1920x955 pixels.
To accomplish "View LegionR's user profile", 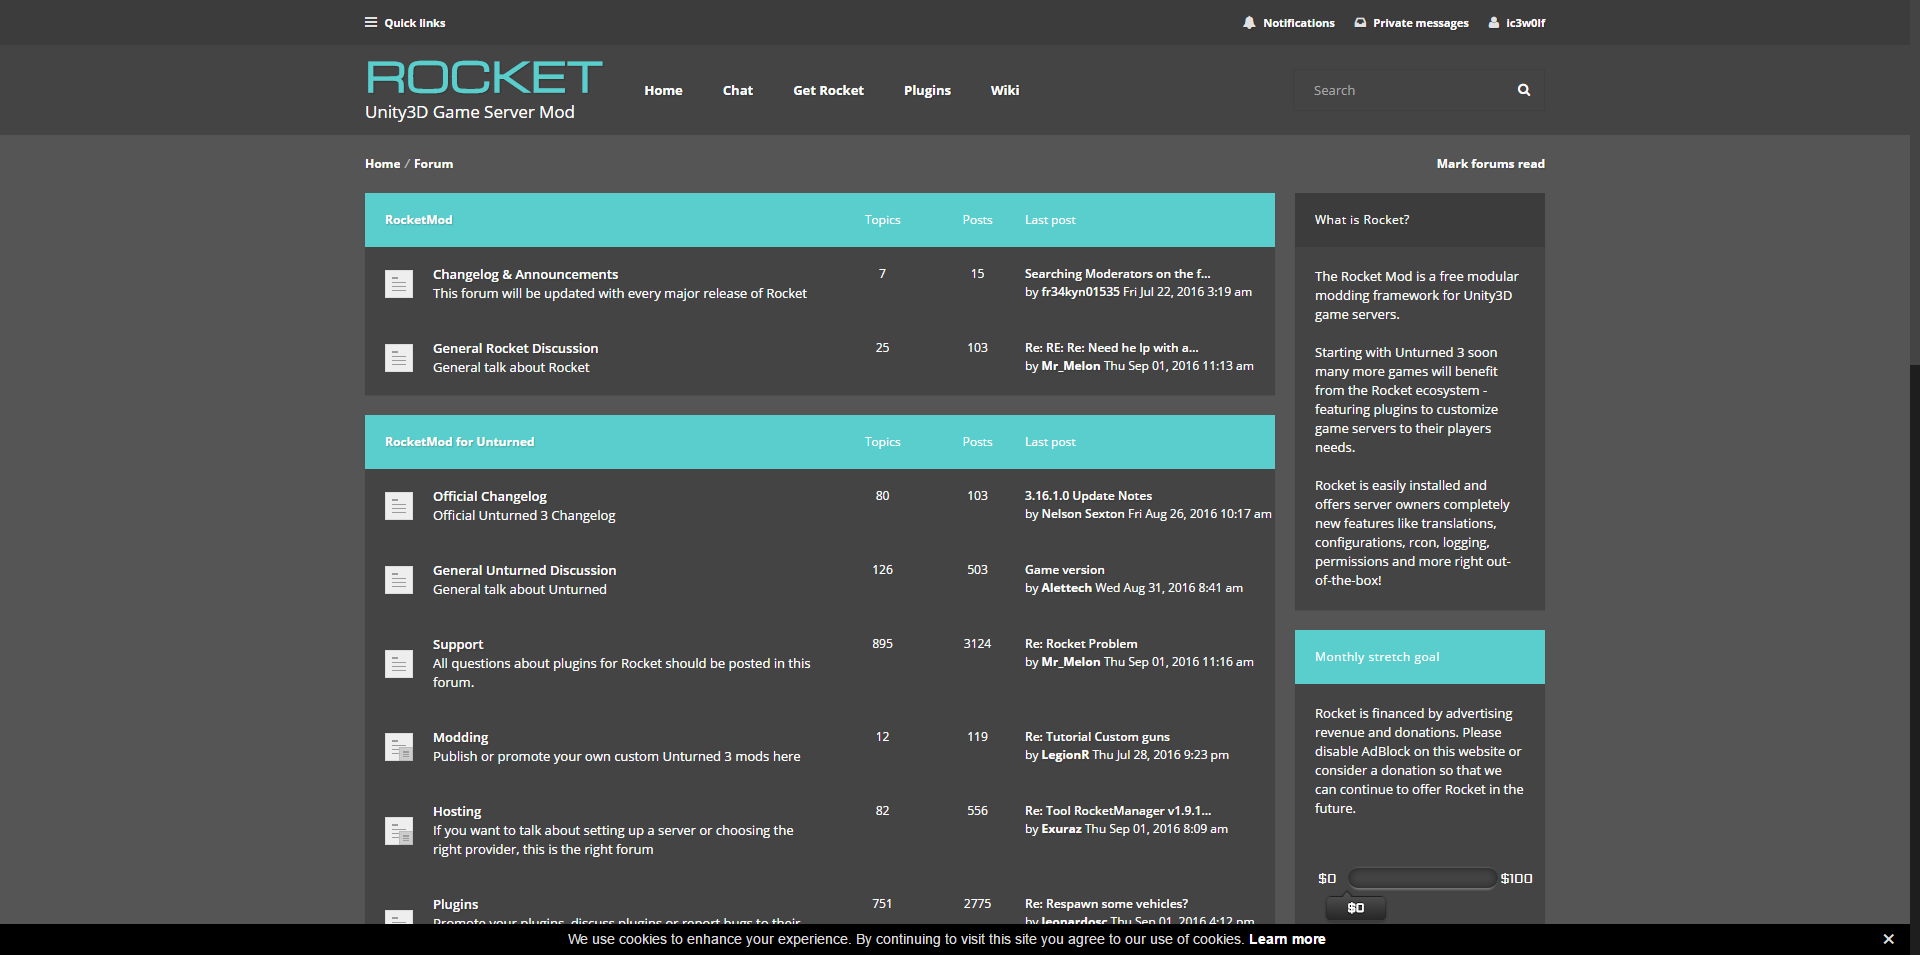I will click(1065, 755).
